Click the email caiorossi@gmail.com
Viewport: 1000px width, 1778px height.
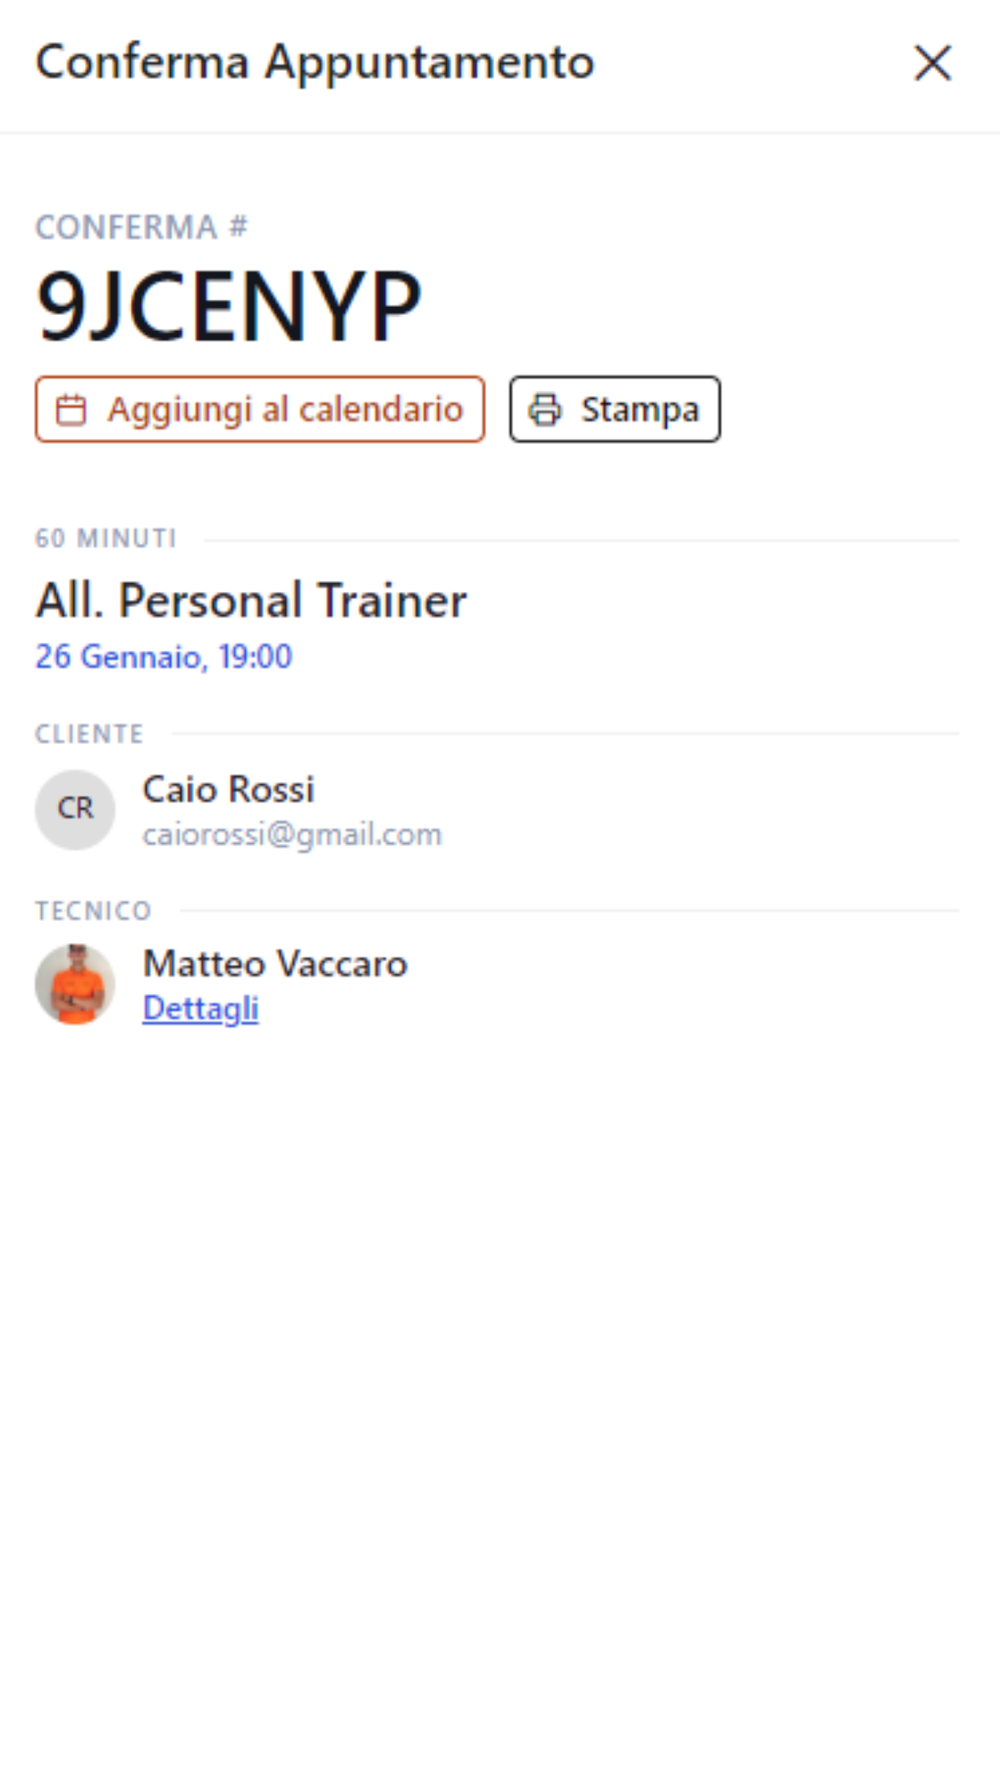(292, 834)
